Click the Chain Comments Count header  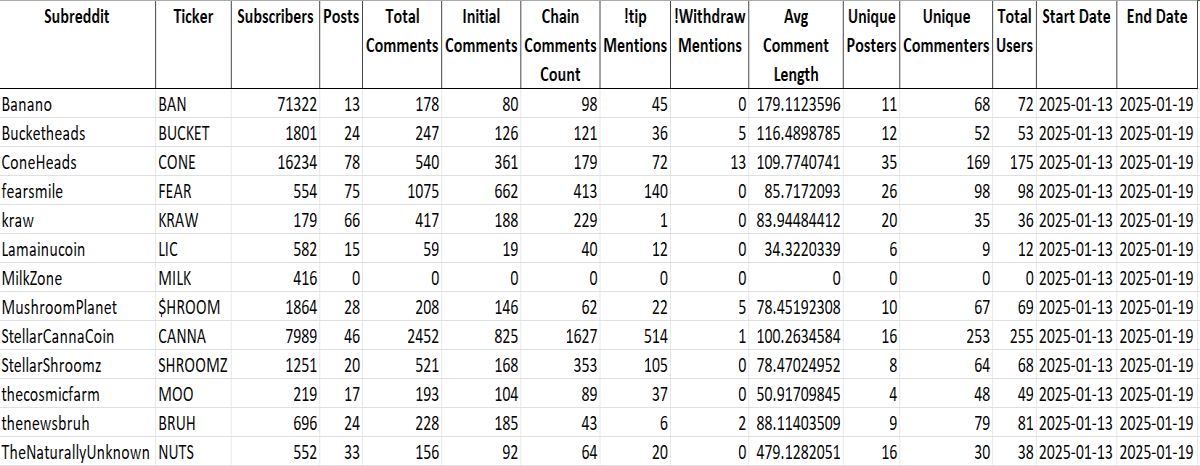(560, 45)
